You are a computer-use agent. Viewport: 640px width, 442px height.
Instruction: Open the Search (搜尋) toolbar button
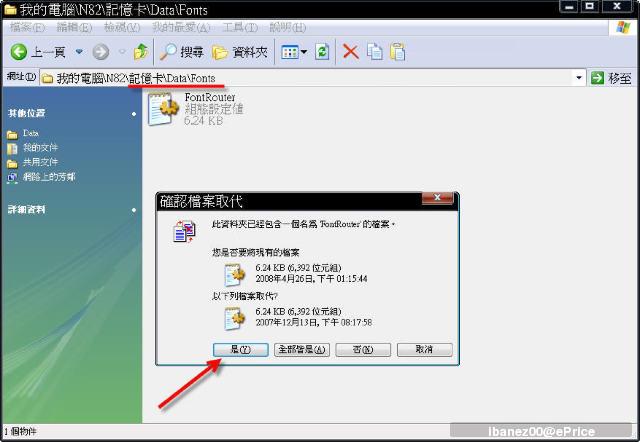[181, 52]
